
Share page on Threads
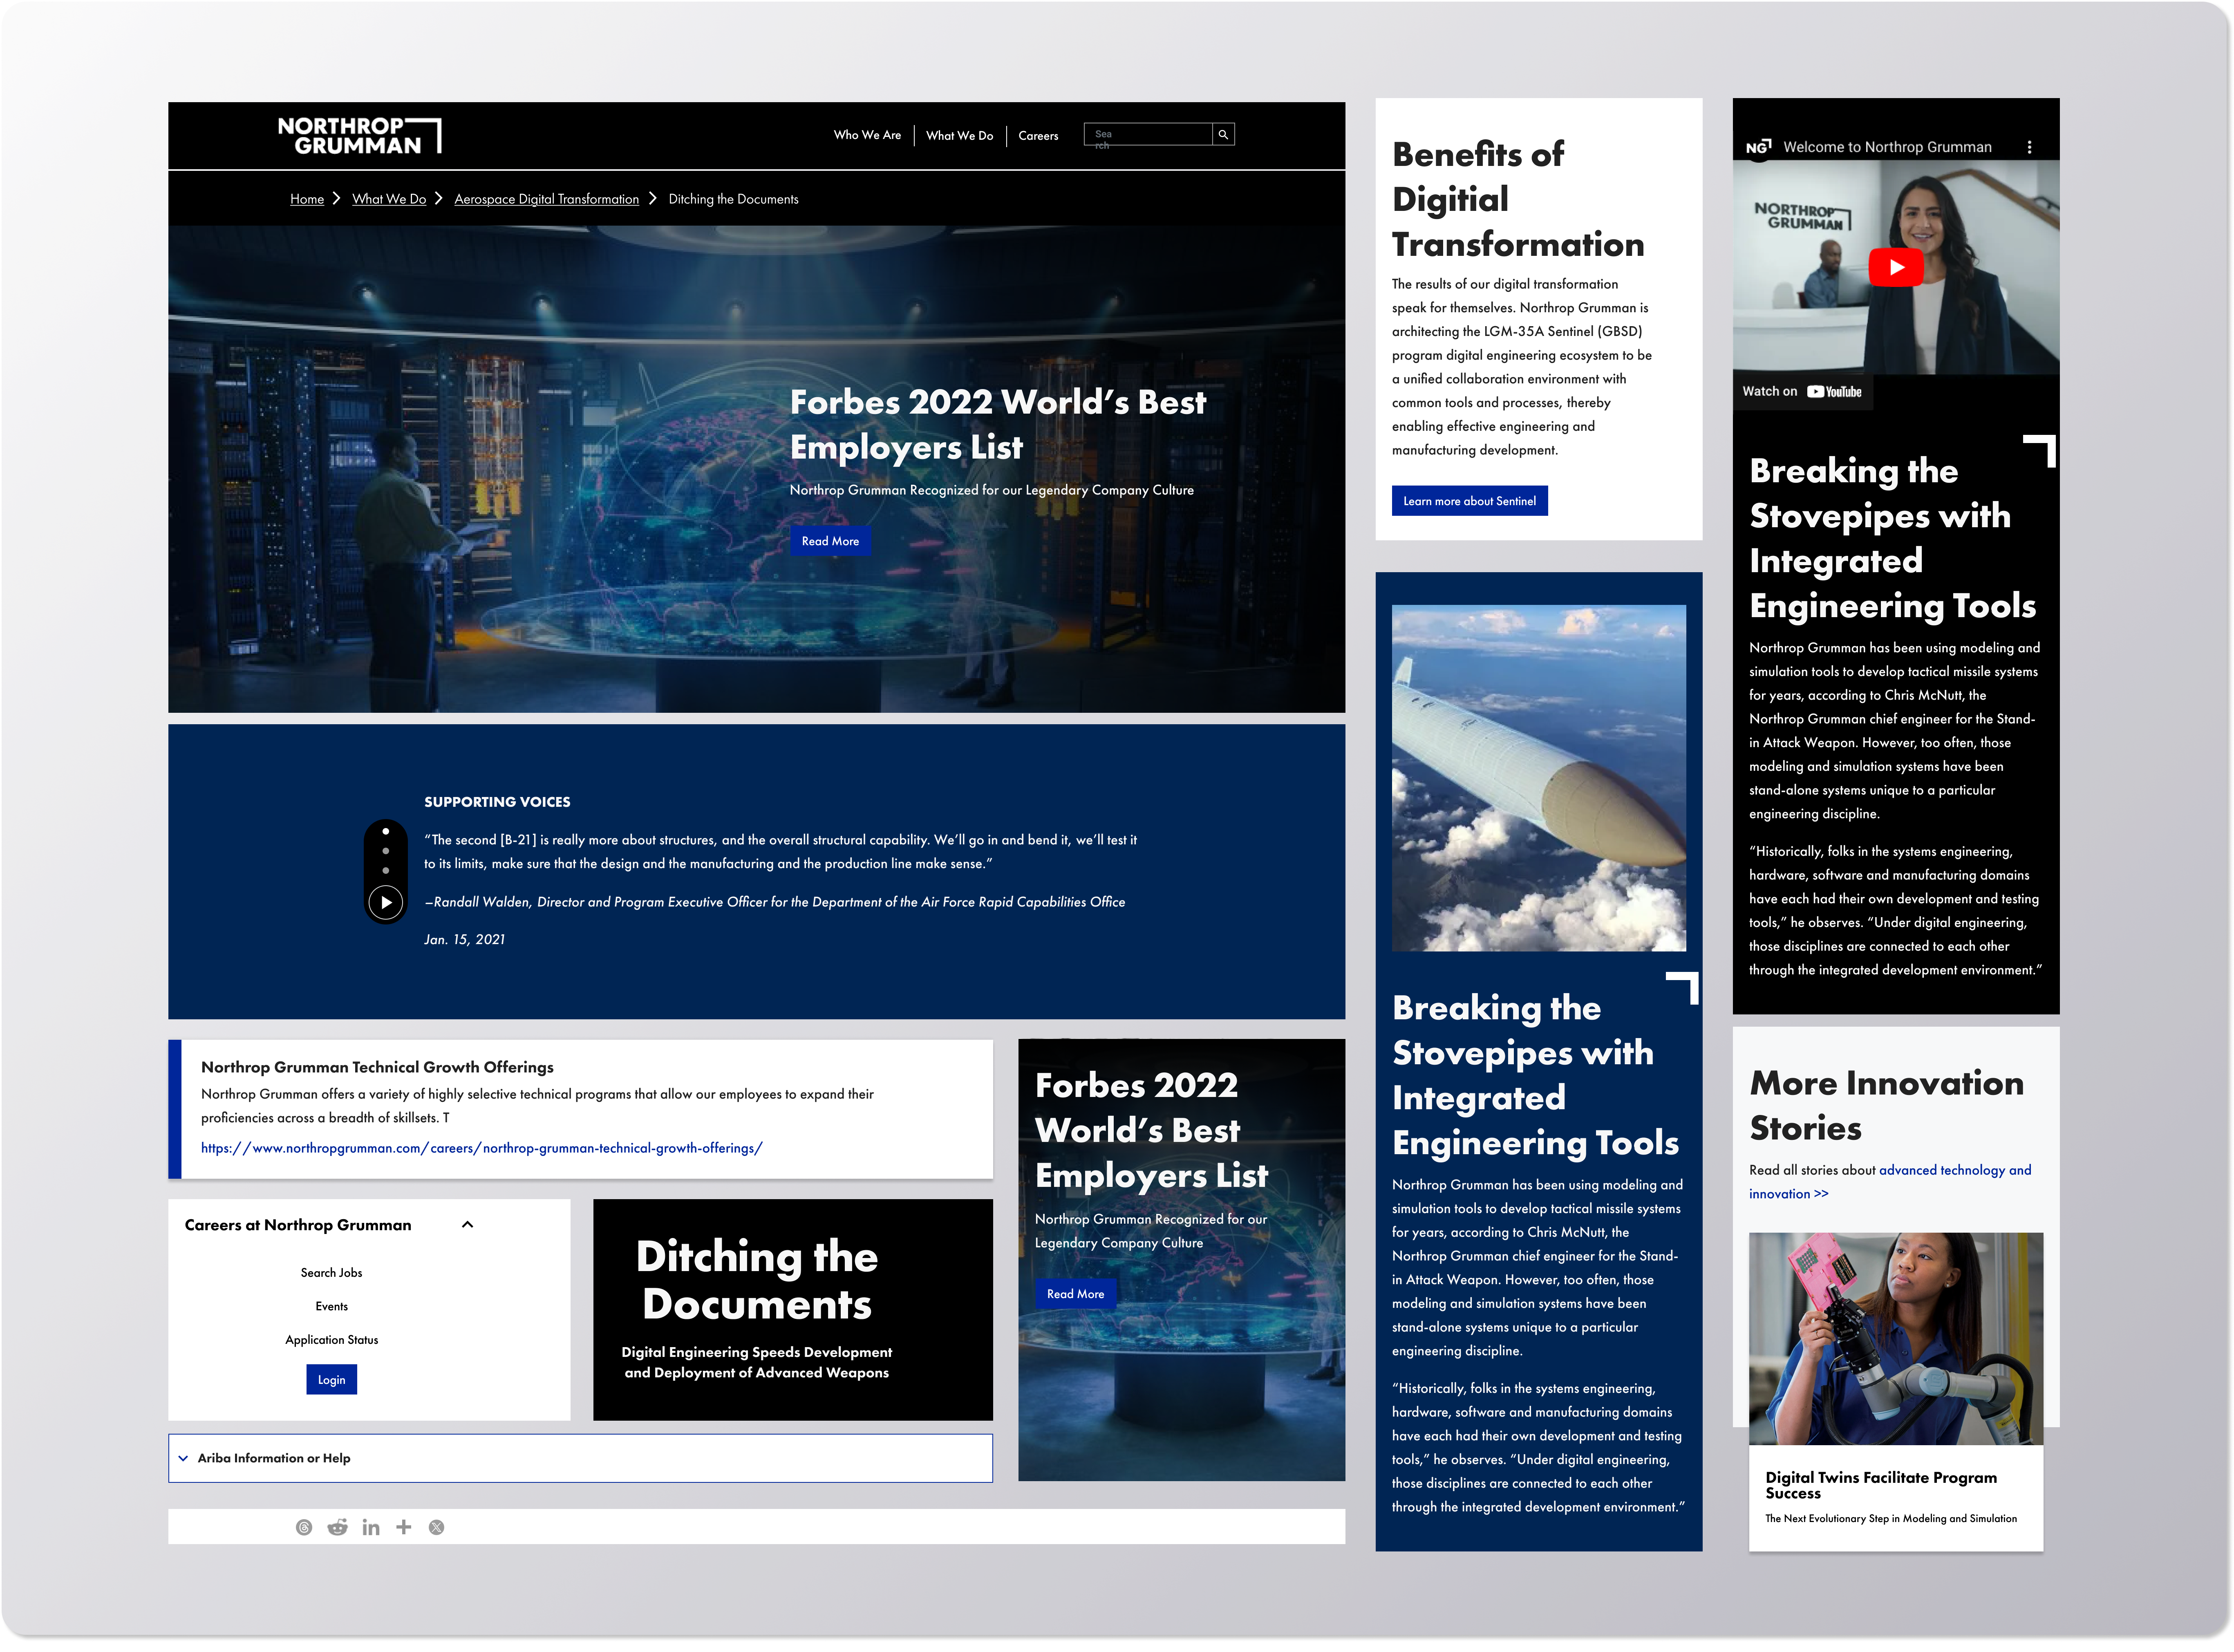304,1527
